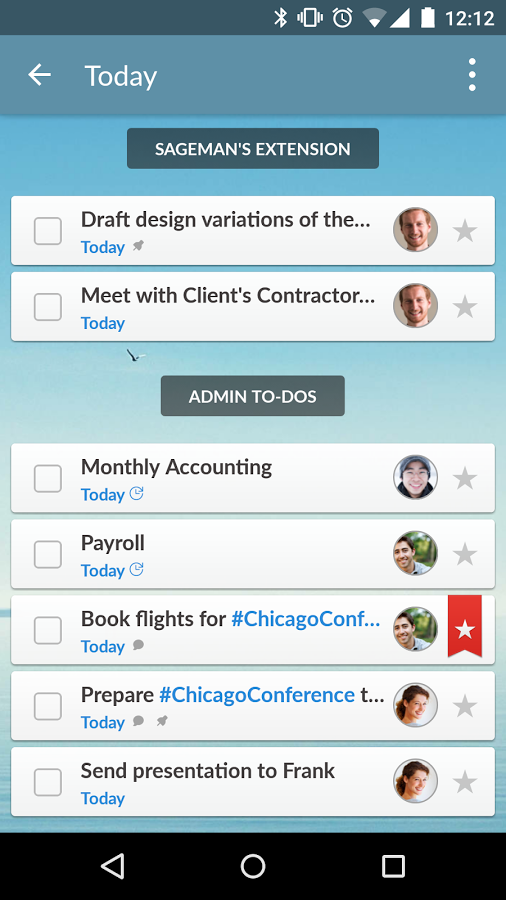This screenshot has height=900, width=506.
Task: Star the Monthly Accounting task
Action: click(x=465, y=478)
